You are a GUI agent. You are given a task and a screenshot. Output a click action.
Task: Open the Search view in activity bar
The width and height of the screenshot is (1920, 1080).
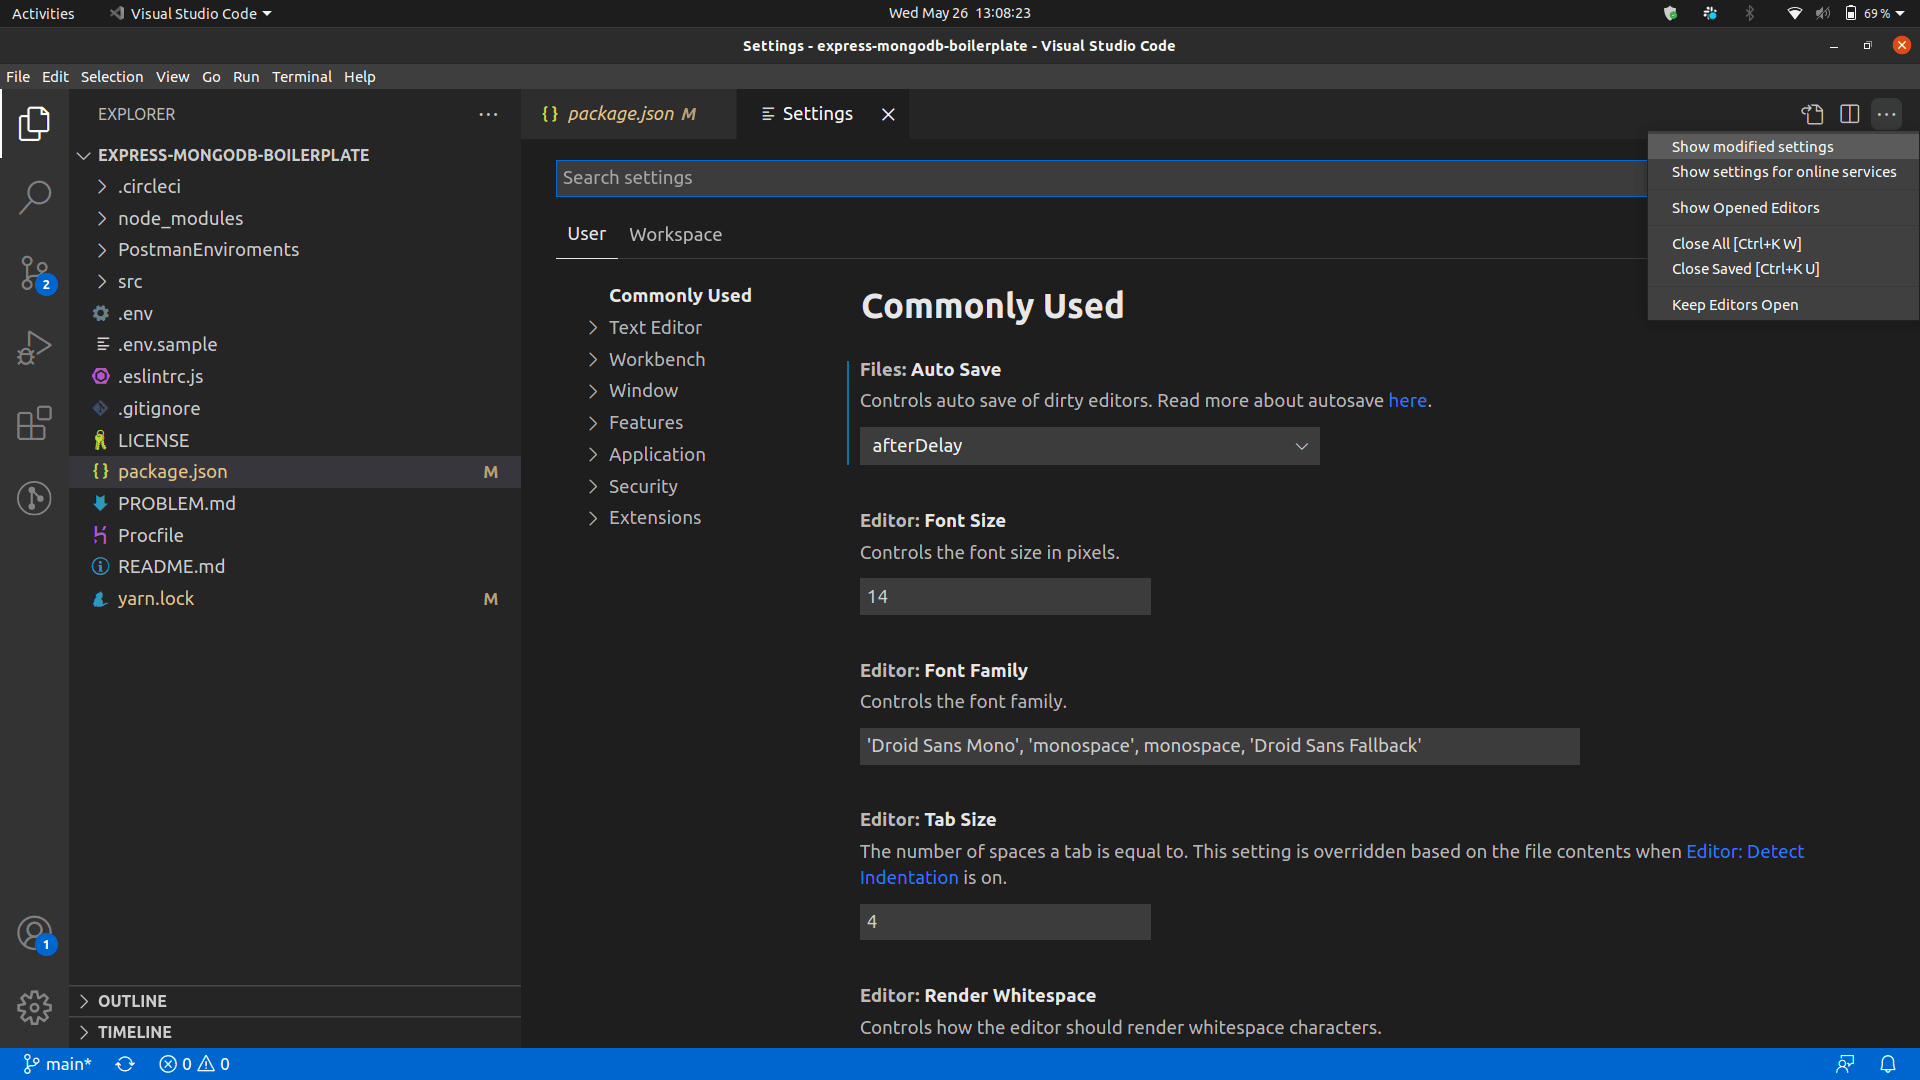click(34, 197)
